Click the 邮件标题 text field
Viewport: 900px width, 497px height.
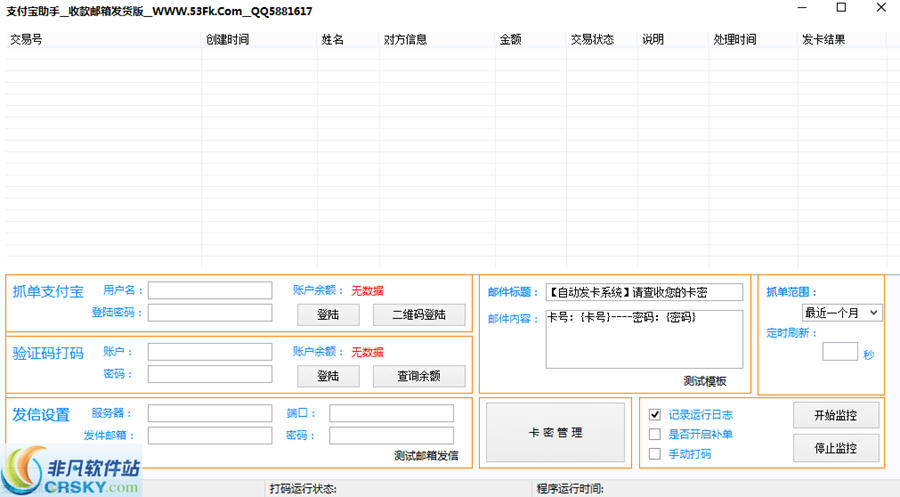[644, 292]
